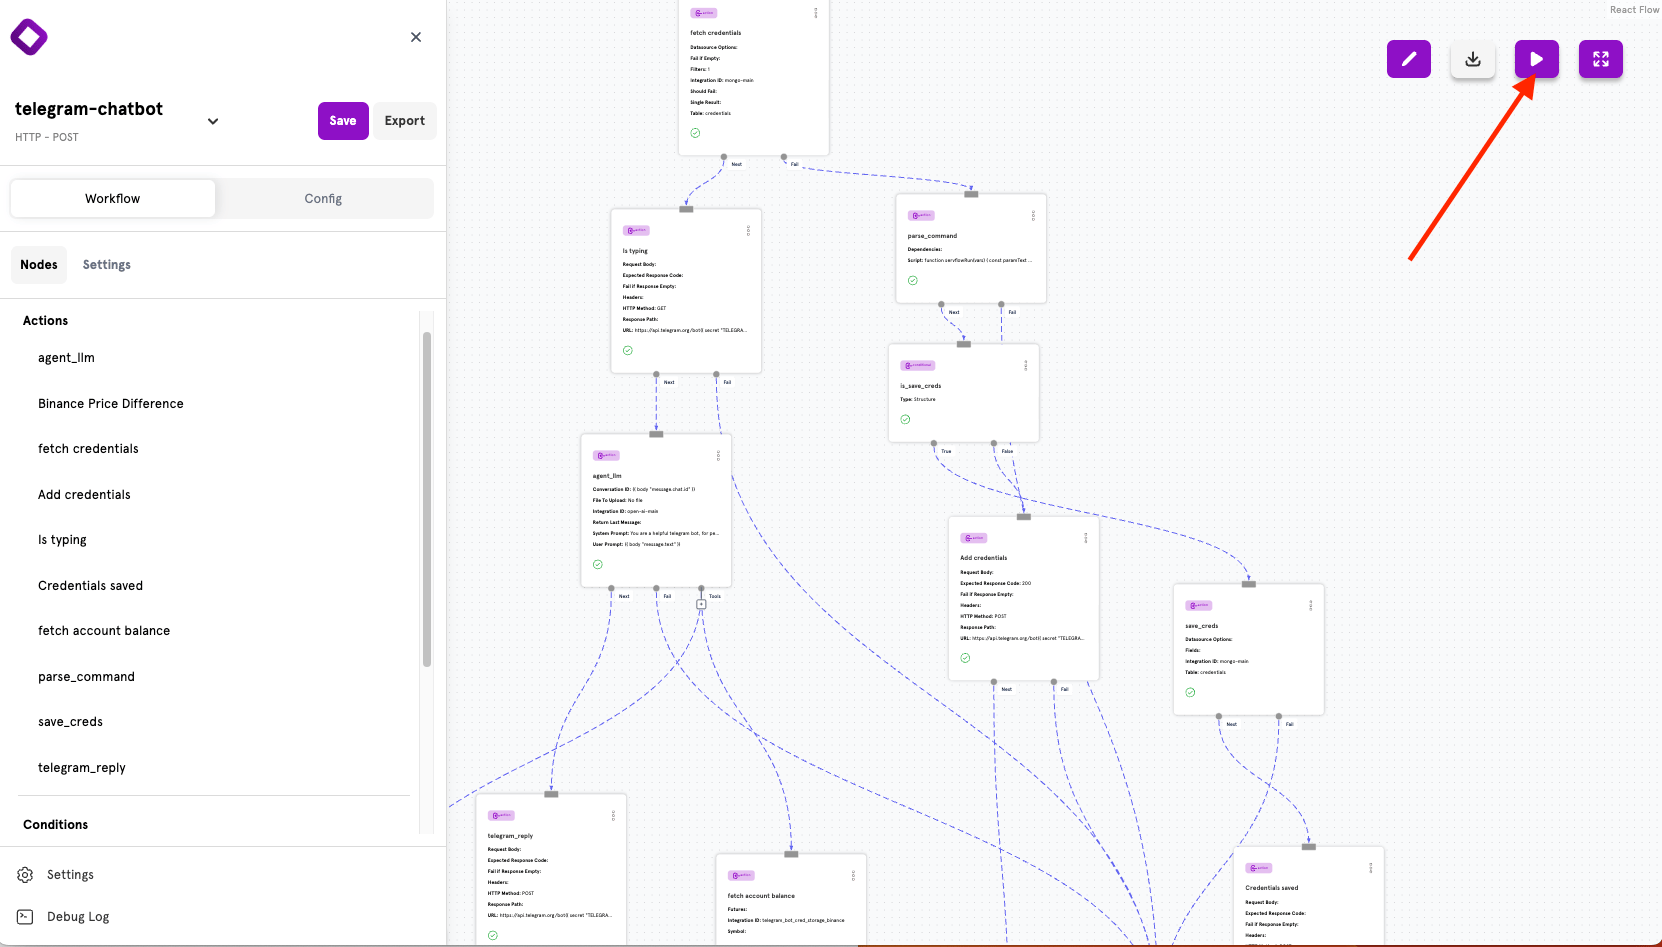Open options menu on telegram_reply node
The width and height of the screenshot is (1662, 947).
[x=613, y=816]
